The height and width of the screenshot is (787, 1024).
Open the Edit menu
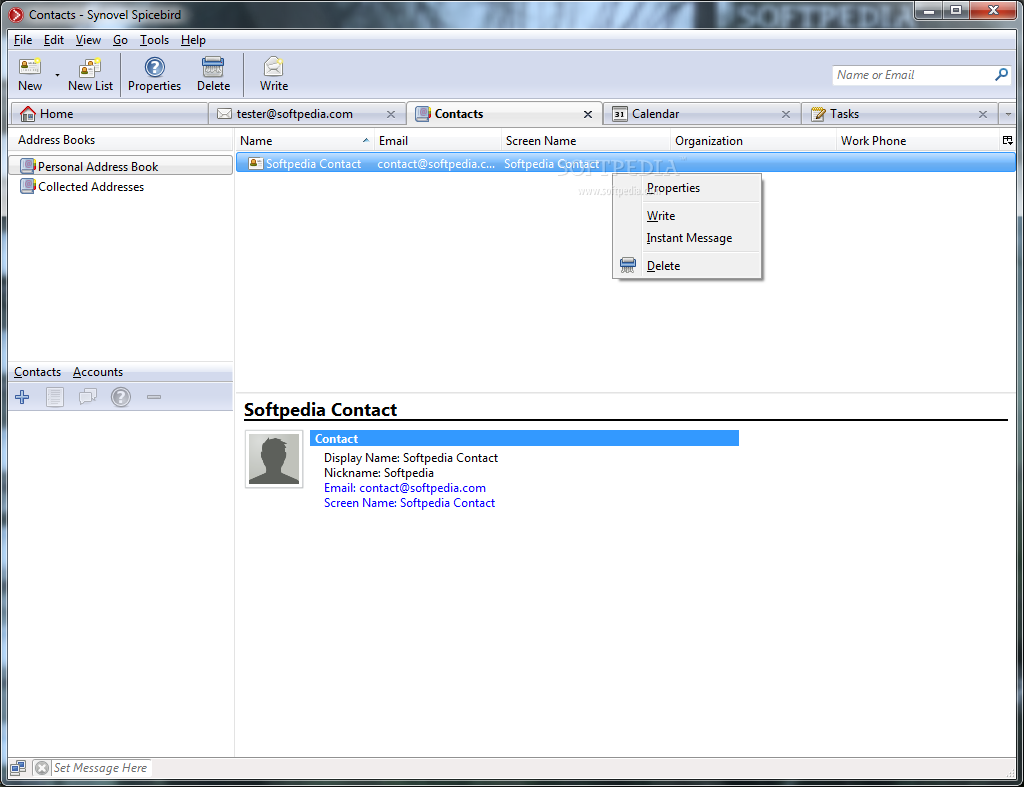tap(54, 40)
